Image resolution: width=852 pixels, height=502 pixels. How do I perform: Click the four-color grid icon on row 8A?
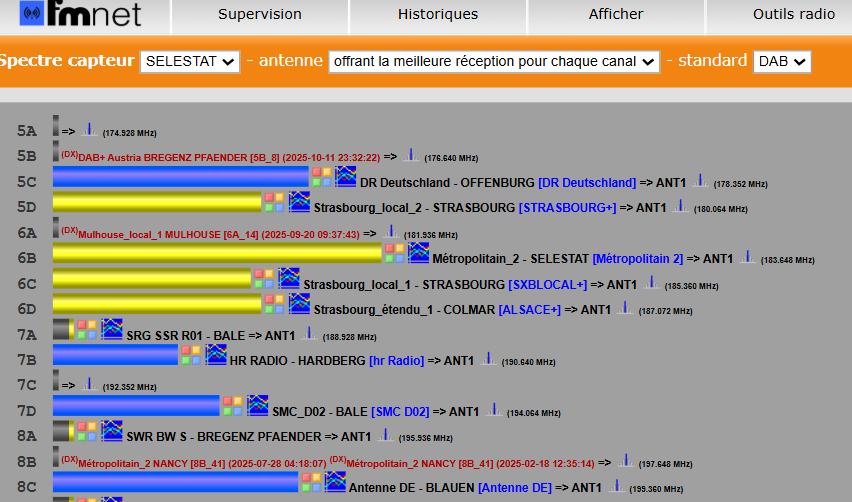tap(87, 431)
